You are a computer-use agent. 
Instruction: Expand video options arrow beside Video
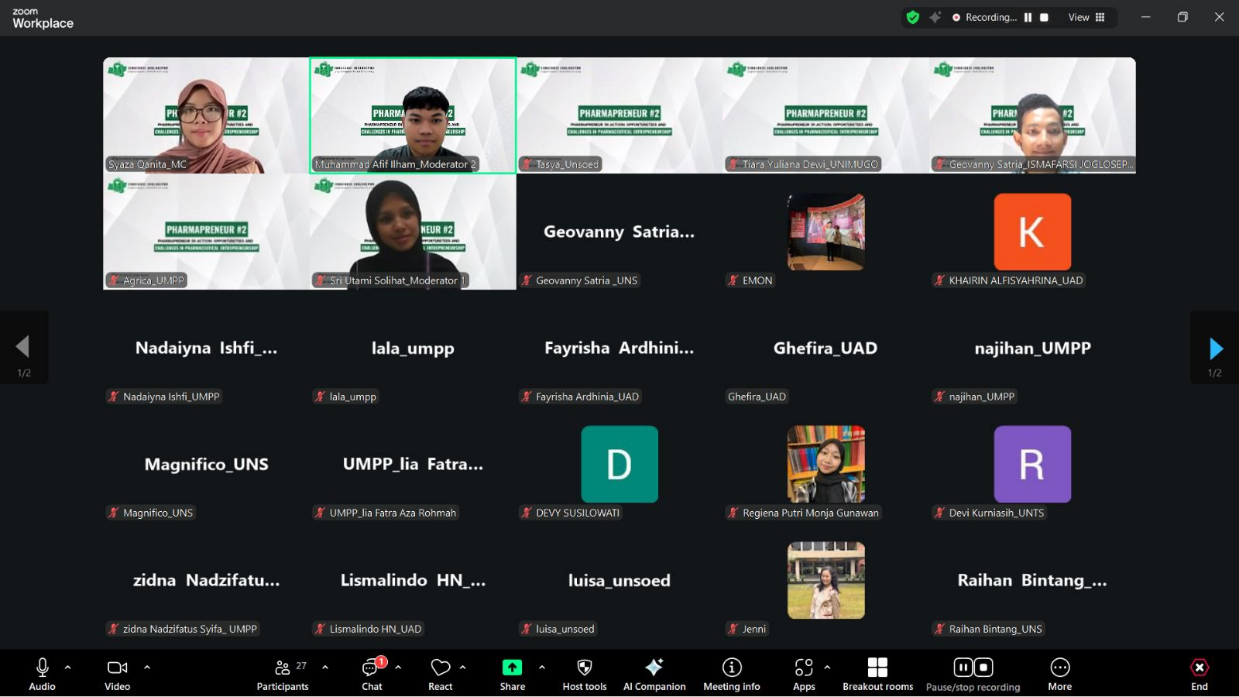pyautogui.click(x=147, y=667)
